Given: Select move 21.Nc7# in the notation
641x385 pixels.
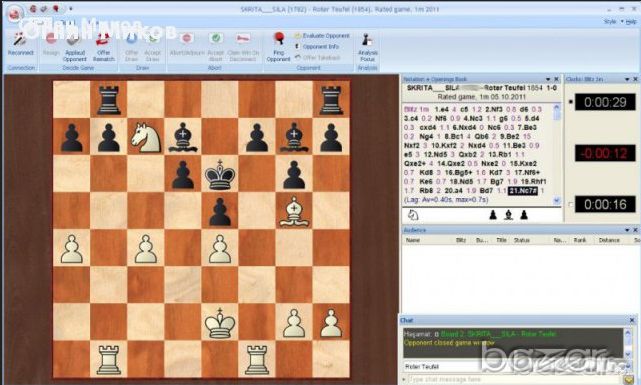Looking at the screenshot, I should (522, 190).
